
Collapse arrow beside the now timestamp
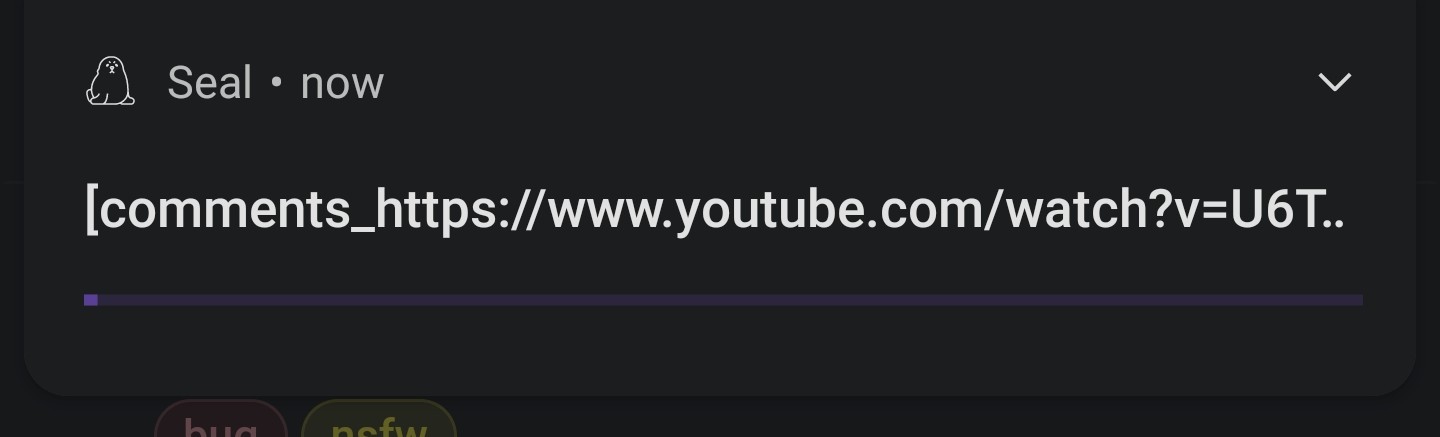click(x=1335, y=82)
